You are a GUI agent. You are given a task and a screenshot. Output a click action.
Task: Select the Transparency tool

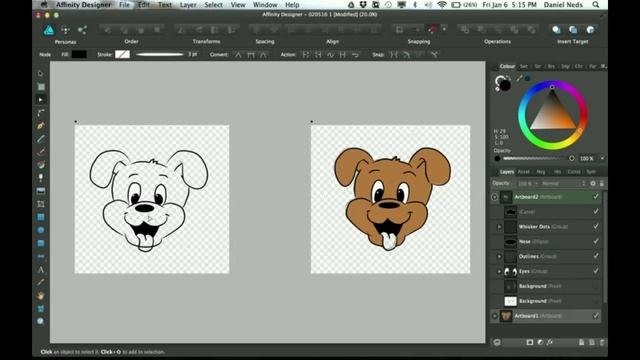pyautogui.click(x=40, y=178)
